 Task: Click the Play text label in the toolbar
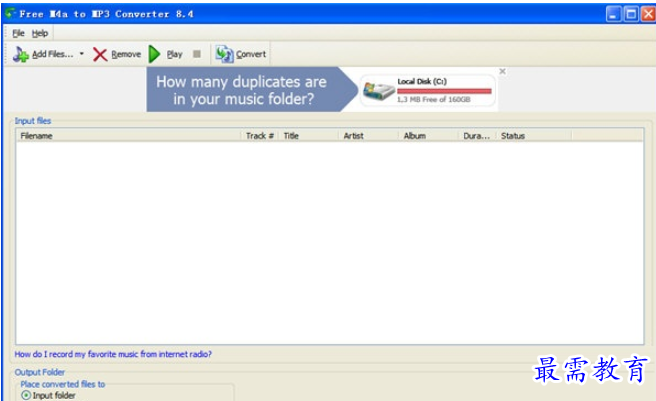174,54
